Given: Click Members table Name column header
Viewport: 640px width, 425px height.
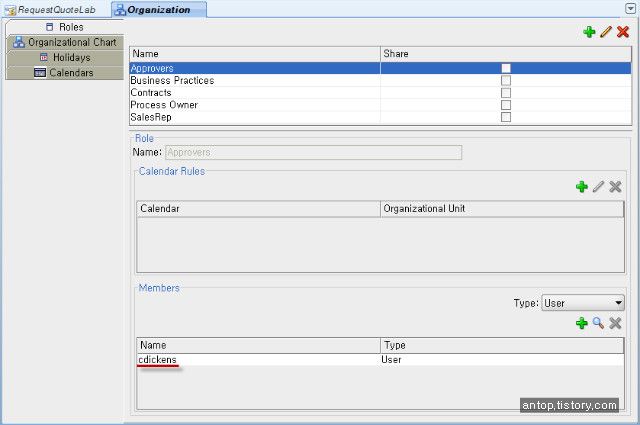Looking at the screenshot, I should pos(258,345).
